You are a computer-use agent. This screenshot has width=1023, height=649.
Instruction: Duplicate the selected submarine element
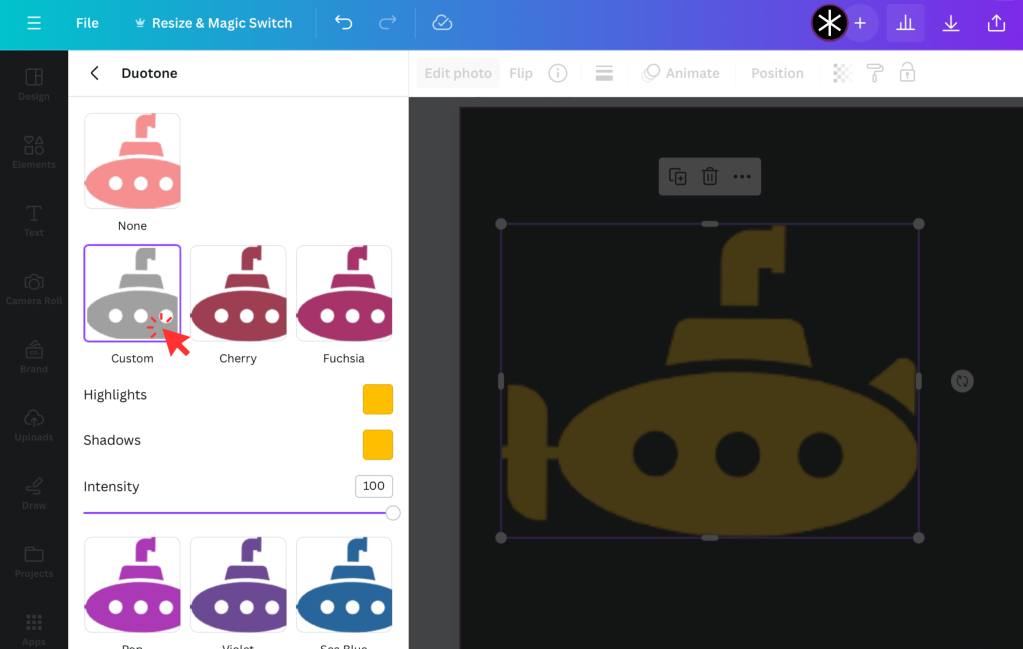(678, 177)
